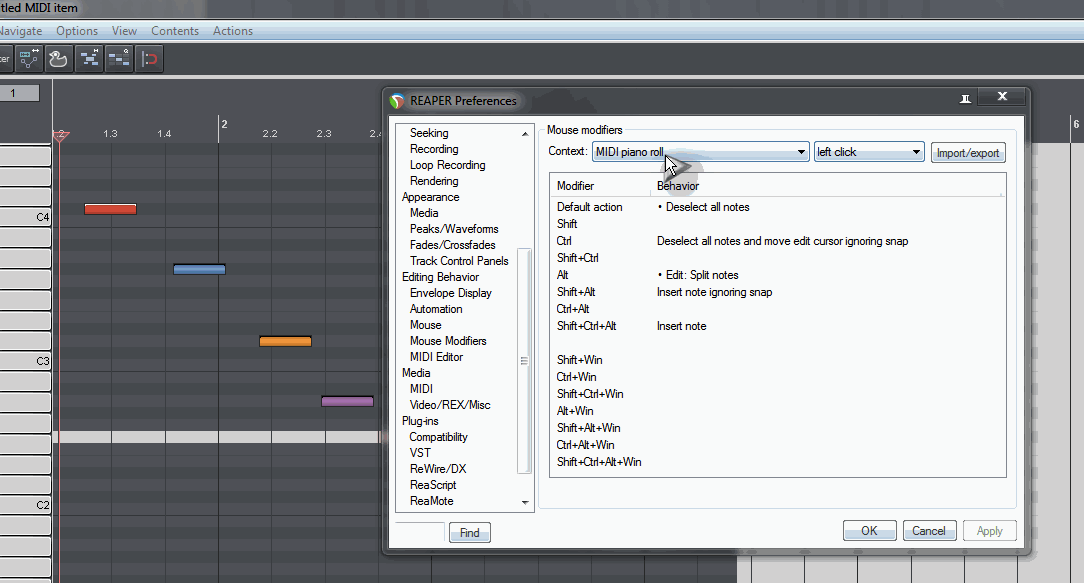Open the Actions menu
Screen dimensions: 1084x583
point(233,31)
